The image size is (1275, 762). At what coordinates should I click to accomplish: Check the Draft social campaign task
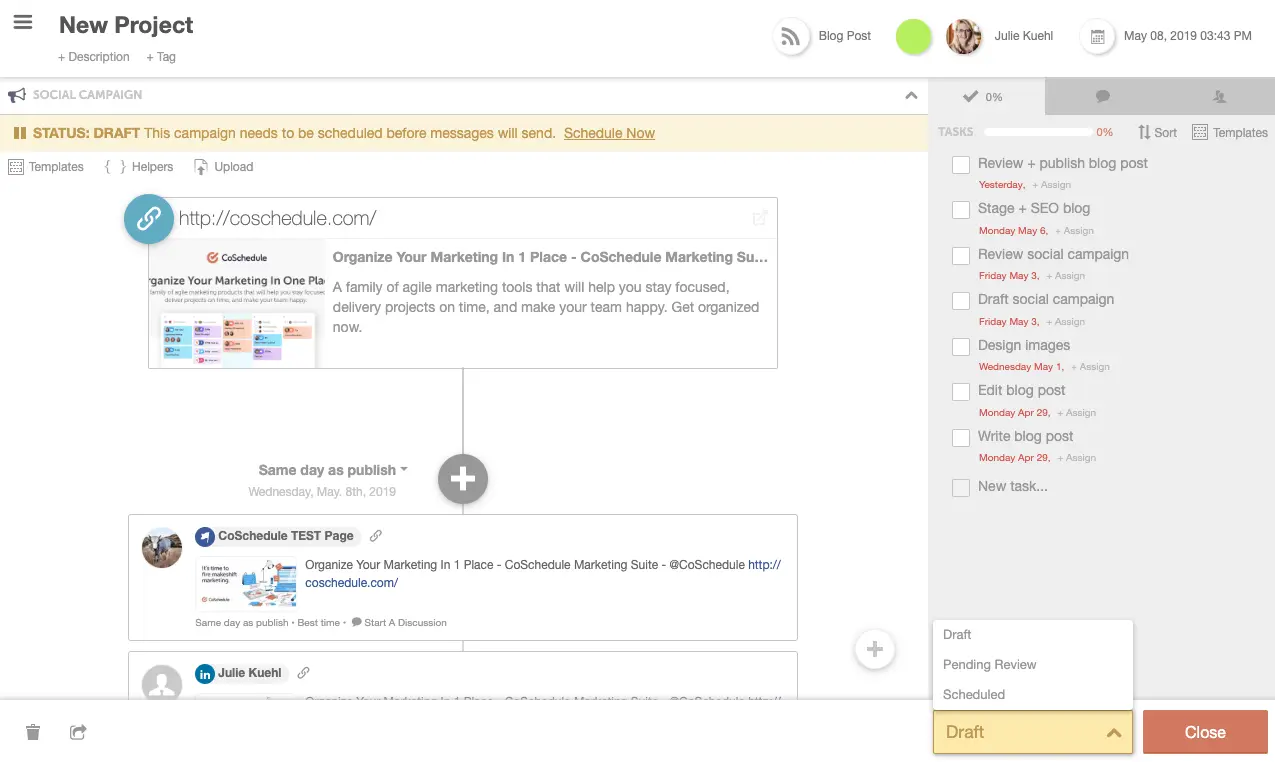tap(961, 301)
